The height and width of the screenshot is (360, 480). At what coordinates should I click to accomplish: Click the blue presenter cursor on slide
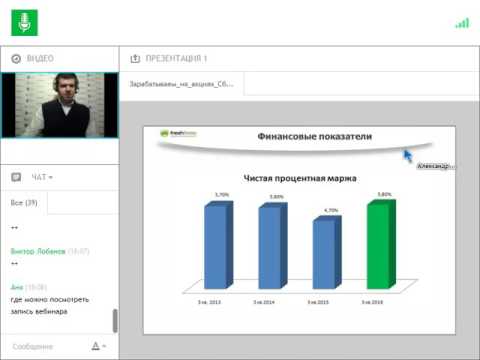(x=408, y=156)
